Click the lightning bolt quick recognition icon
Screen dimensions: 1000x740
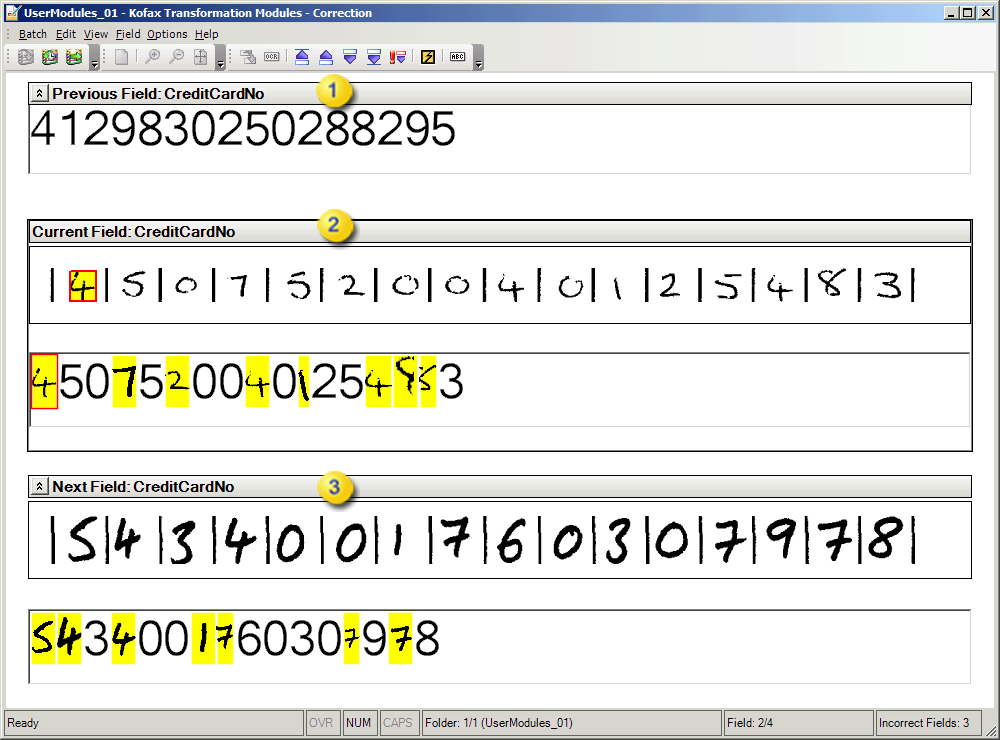pos(427,57)
